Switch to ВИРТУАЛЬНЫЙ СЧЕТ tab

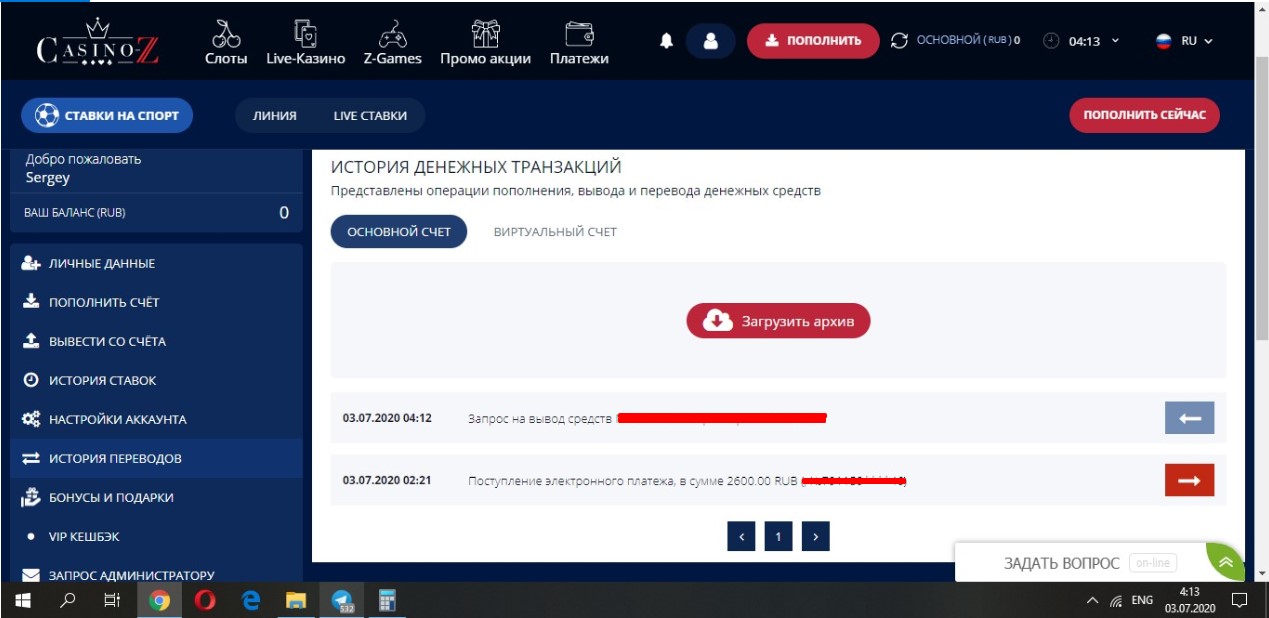click(555, 232)
